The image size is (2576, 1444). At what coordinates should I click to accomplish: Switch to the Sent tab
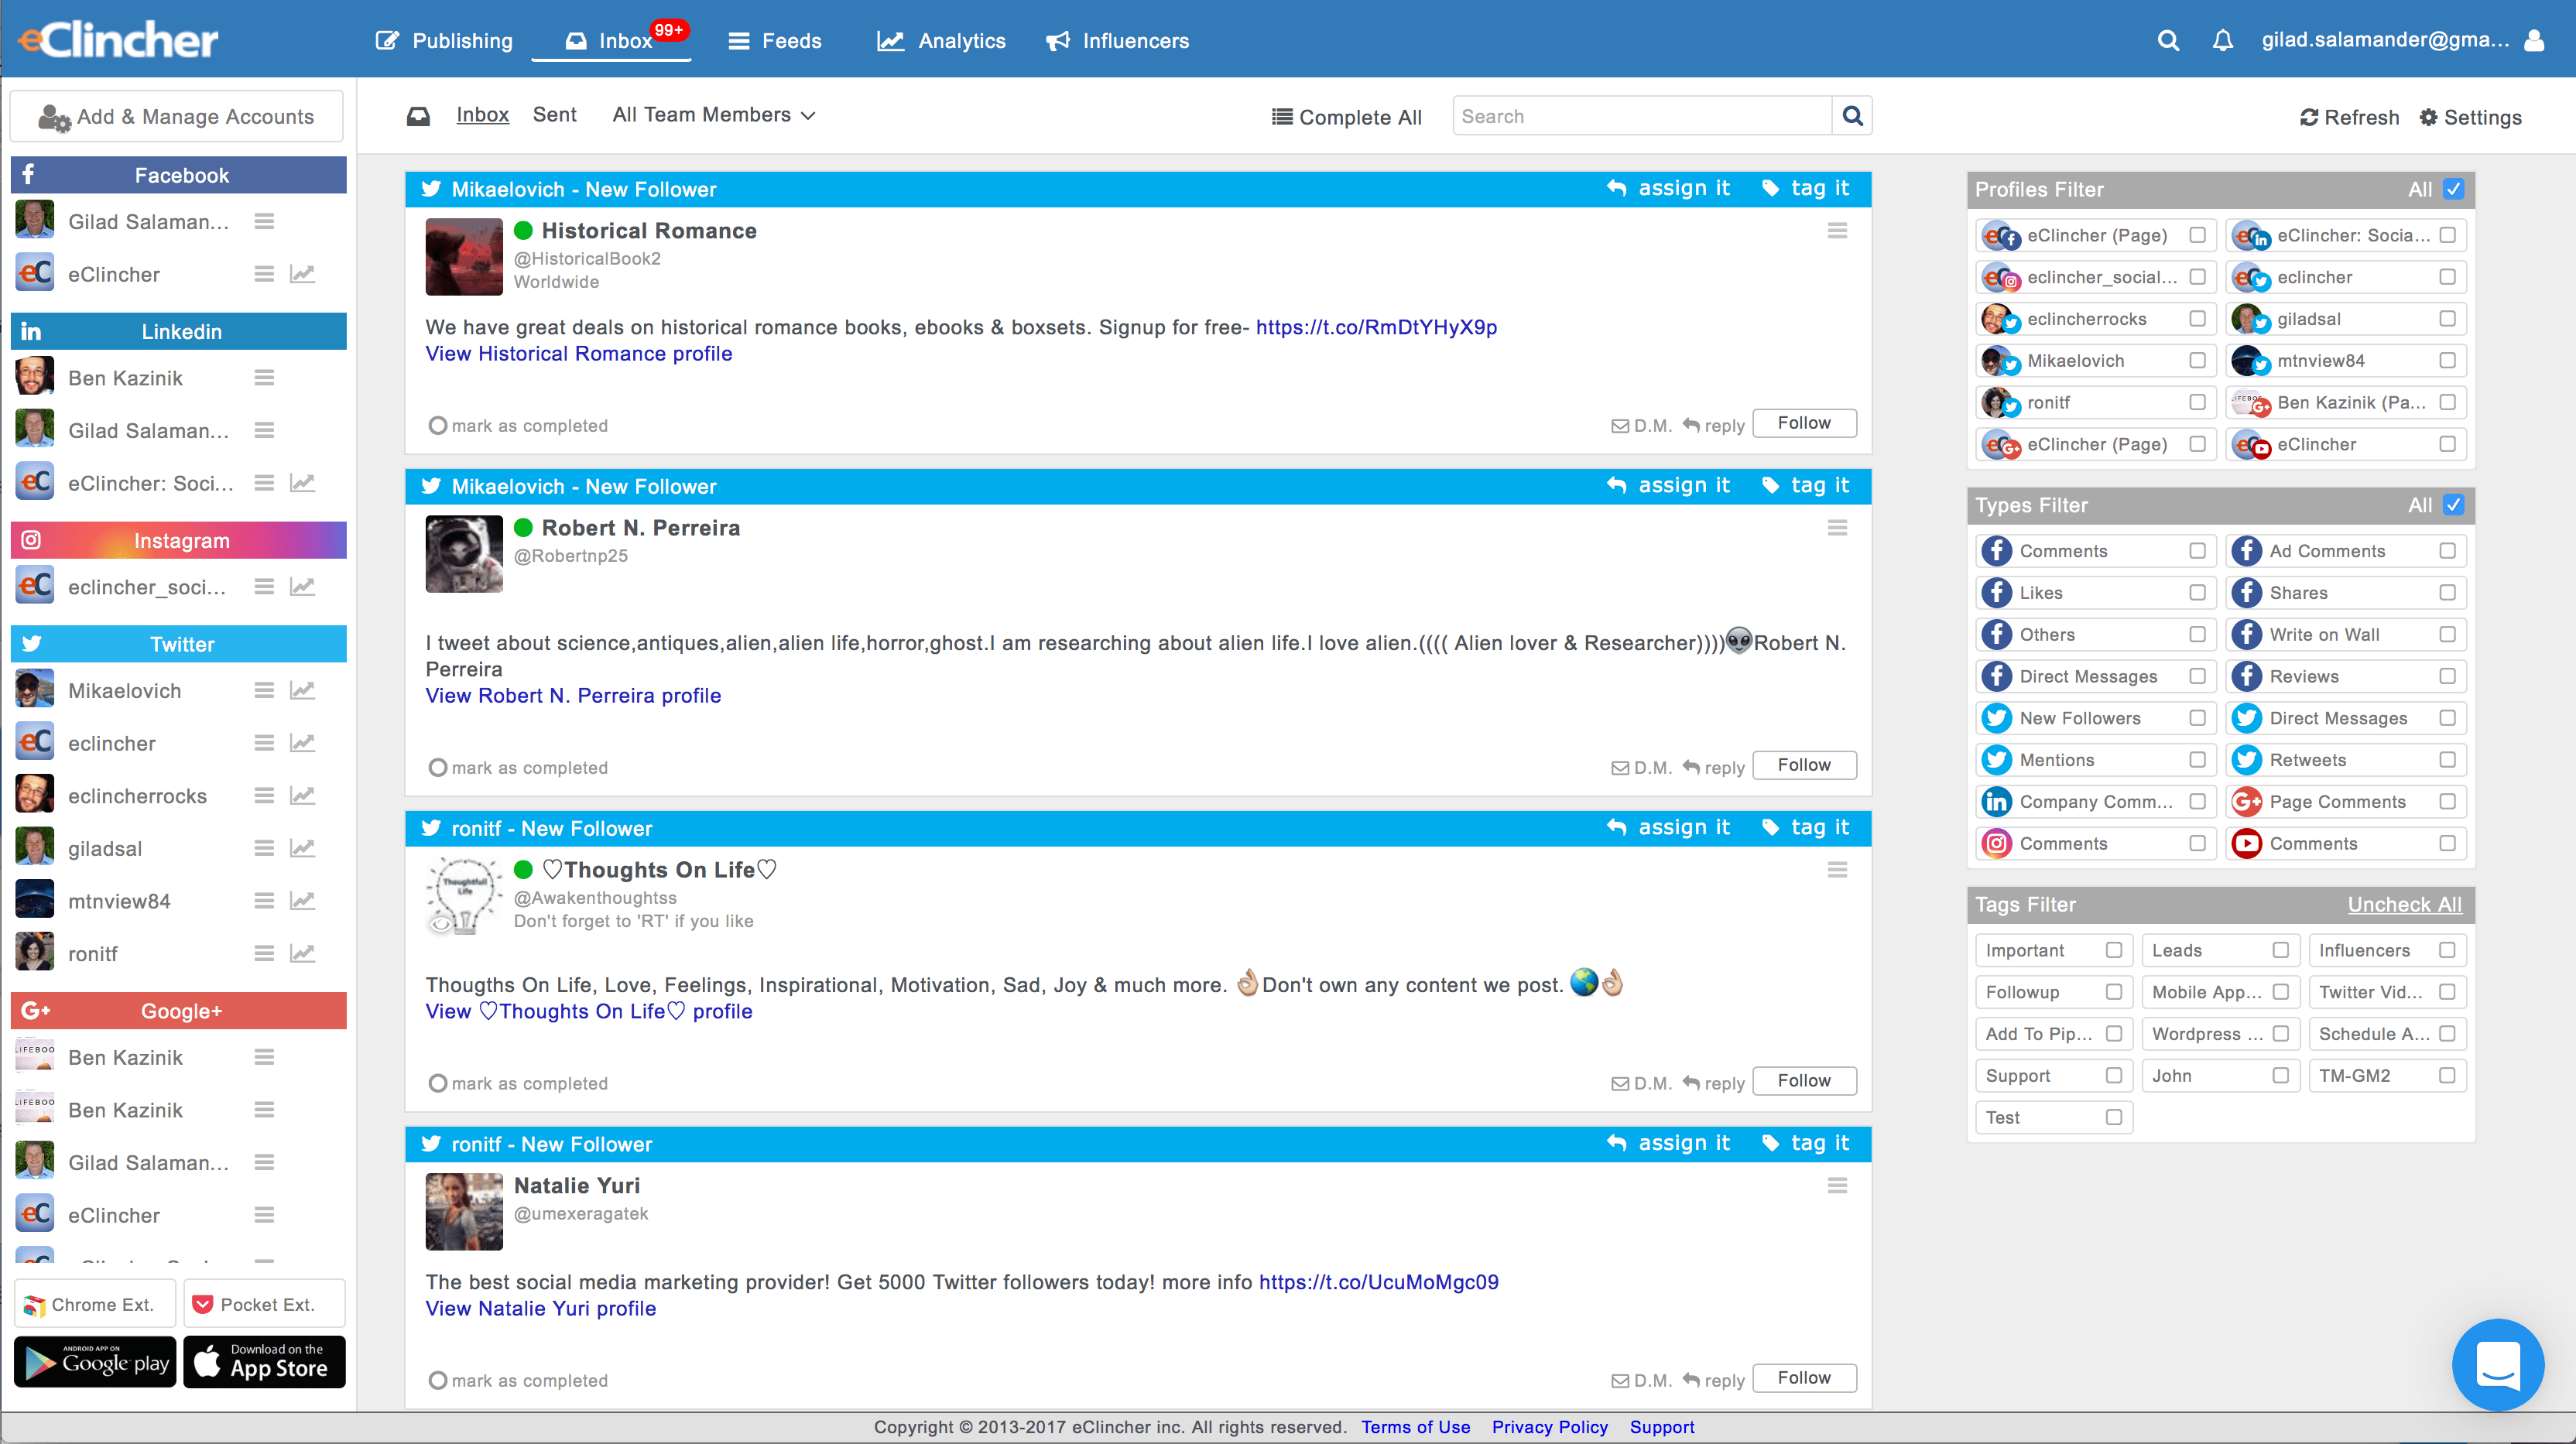tap(554, 115)
